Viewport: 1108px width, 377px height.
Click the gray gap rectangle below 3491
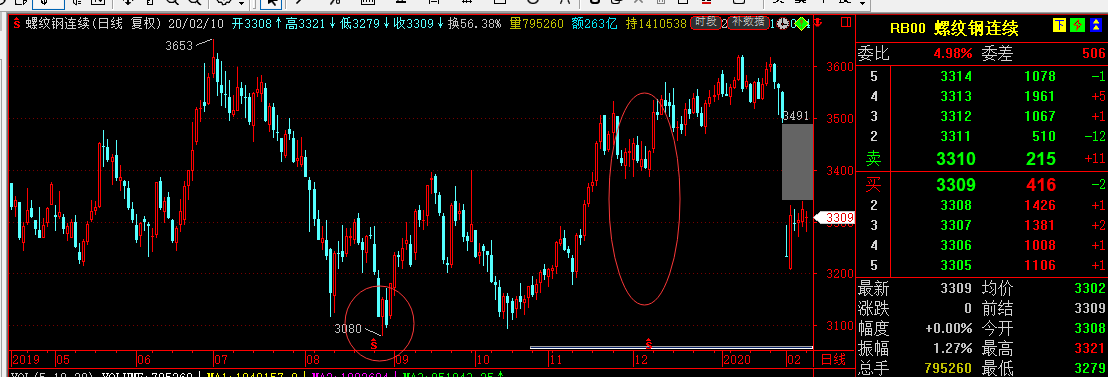click(797, 162)
